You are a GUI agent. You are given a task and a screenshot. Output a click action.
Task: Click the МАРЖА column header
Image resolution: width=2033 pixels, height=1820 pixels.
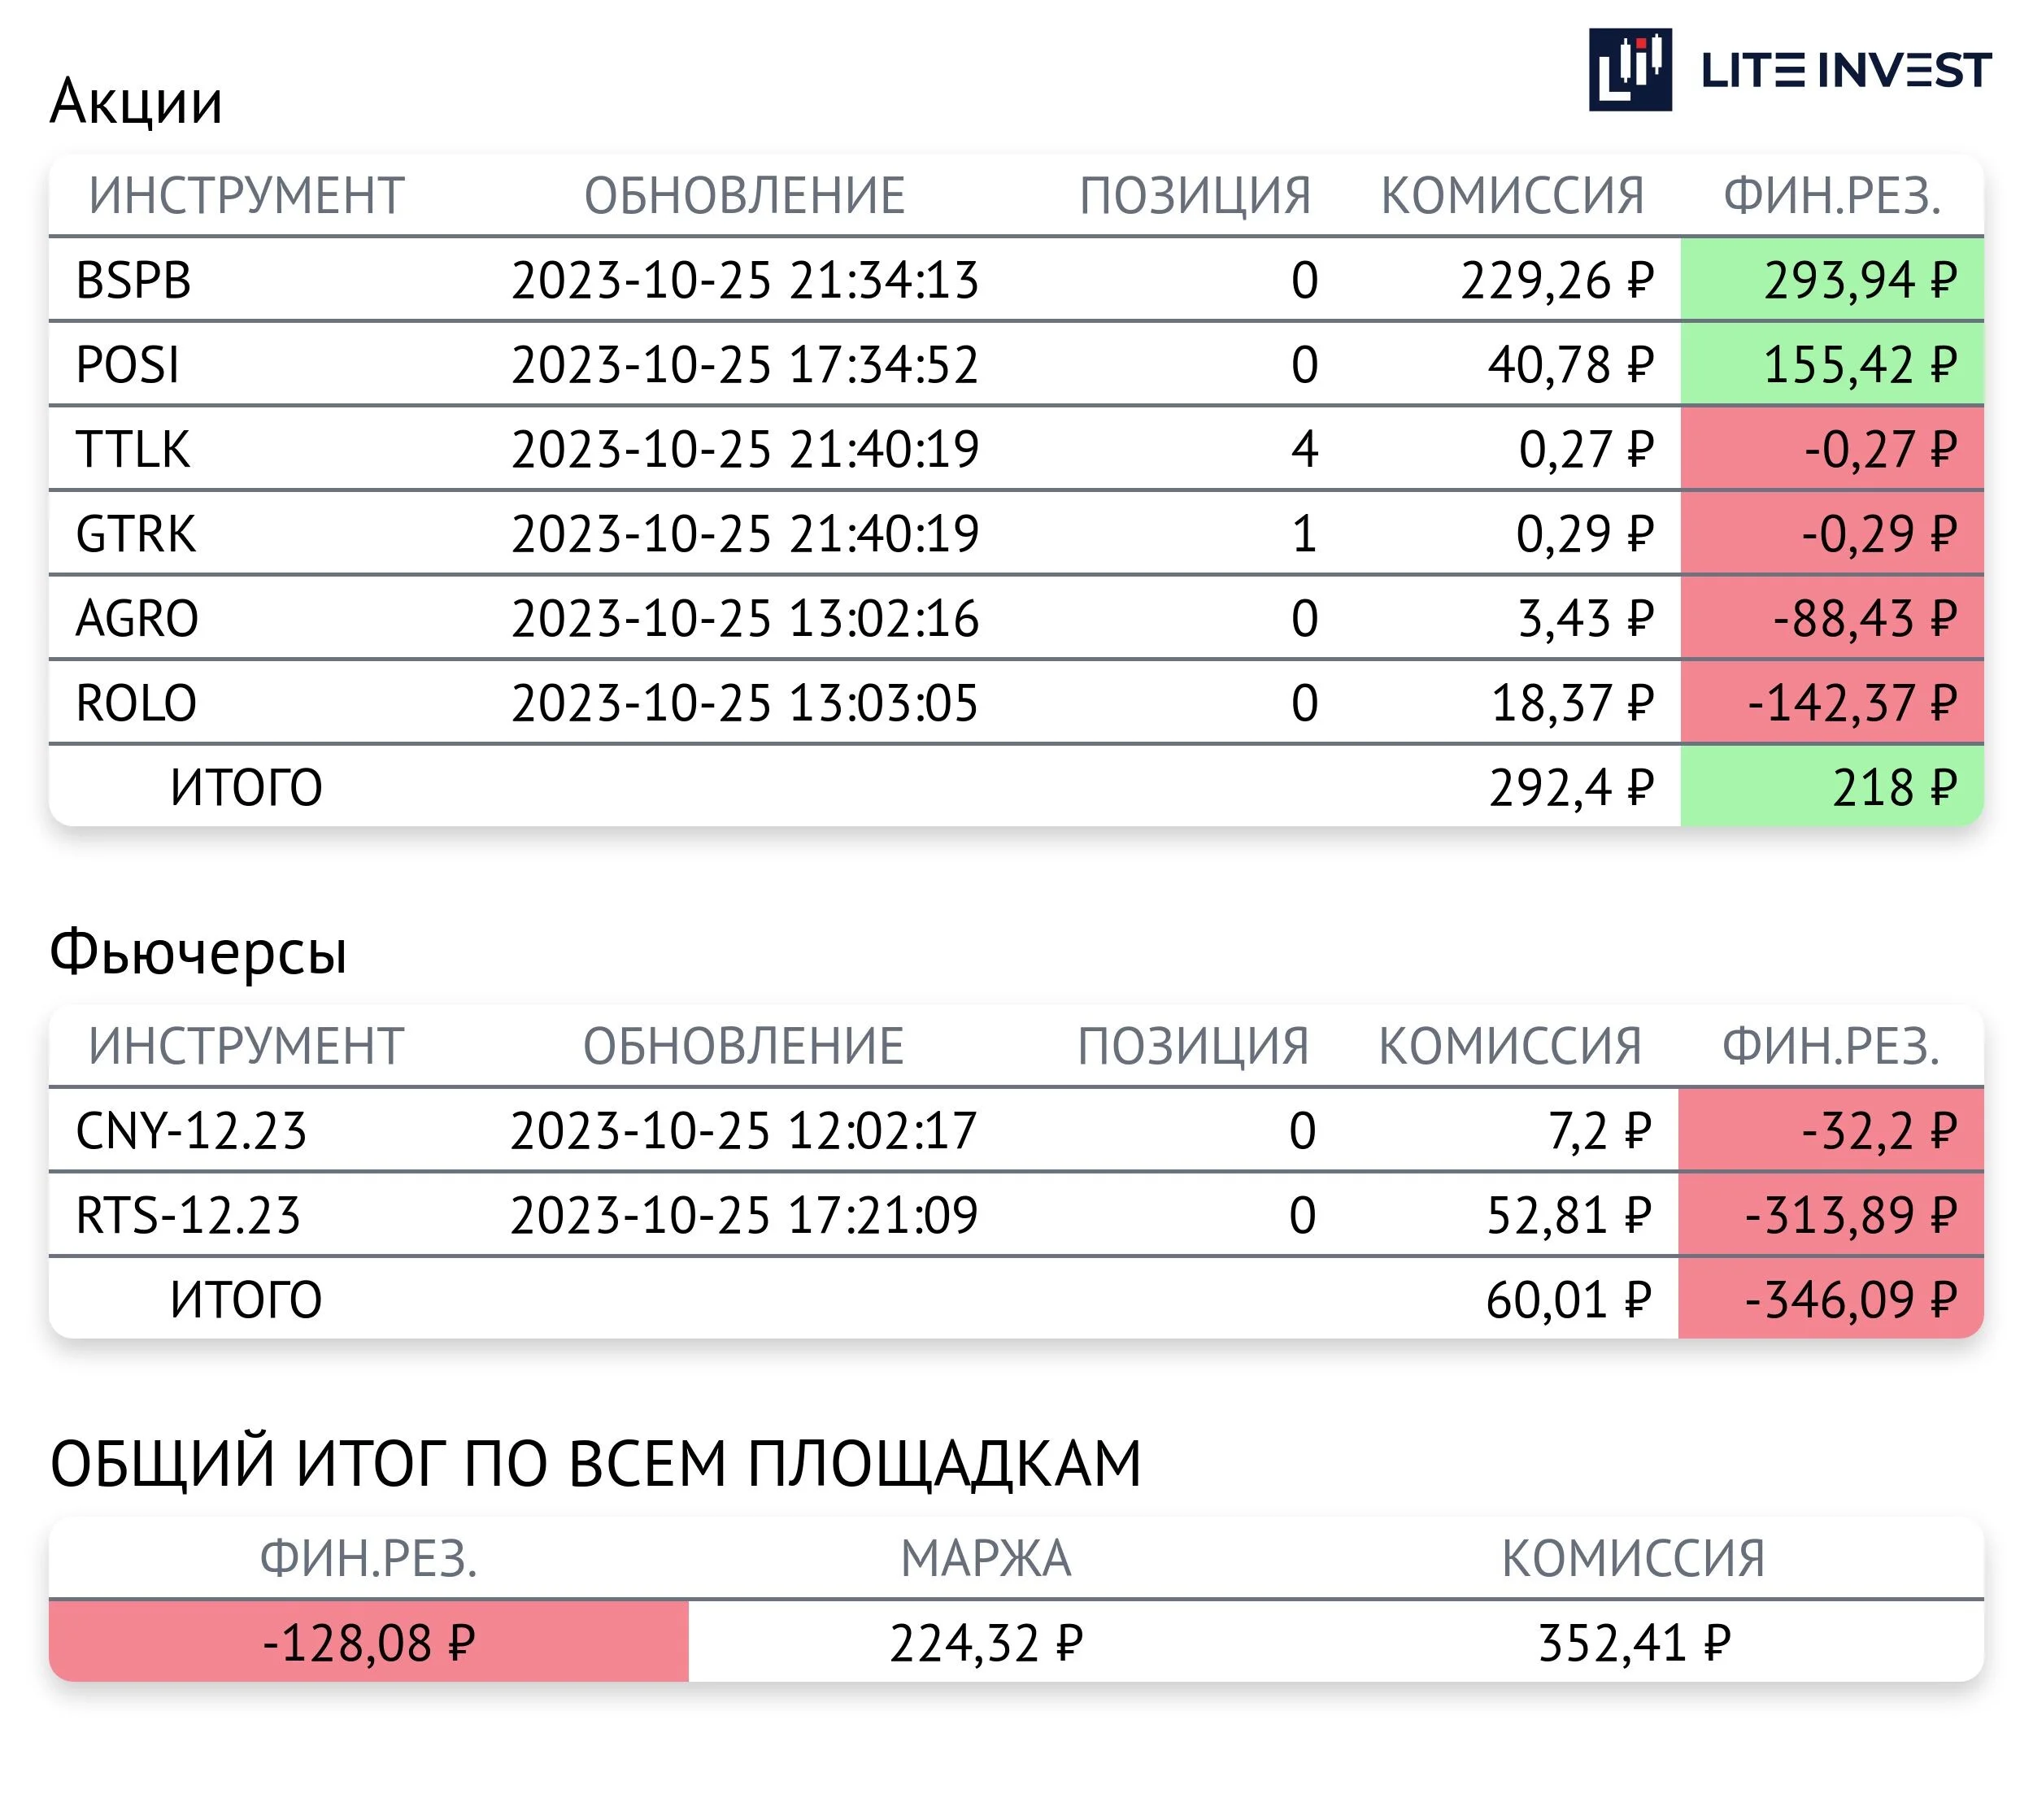pos(986,1559)
